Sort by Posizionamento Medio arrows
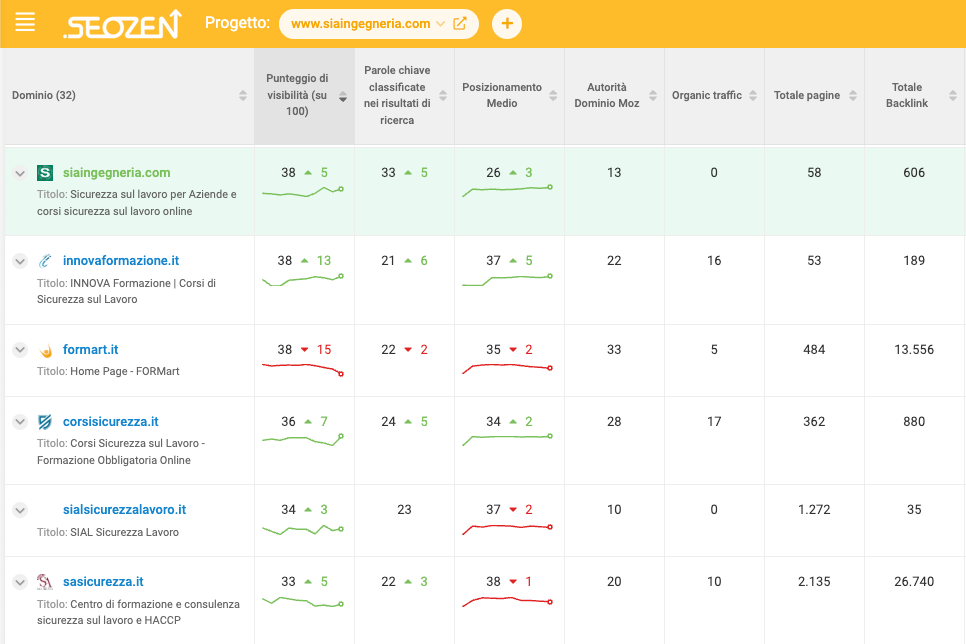The height and width of the screenshot is (644, 966). coord(553,96)
